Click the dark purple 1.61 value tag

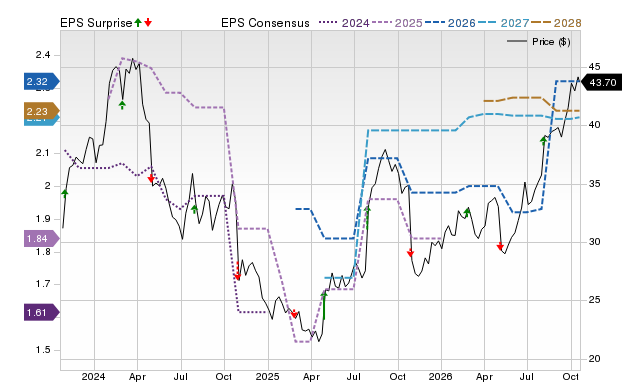coord(41,313)
